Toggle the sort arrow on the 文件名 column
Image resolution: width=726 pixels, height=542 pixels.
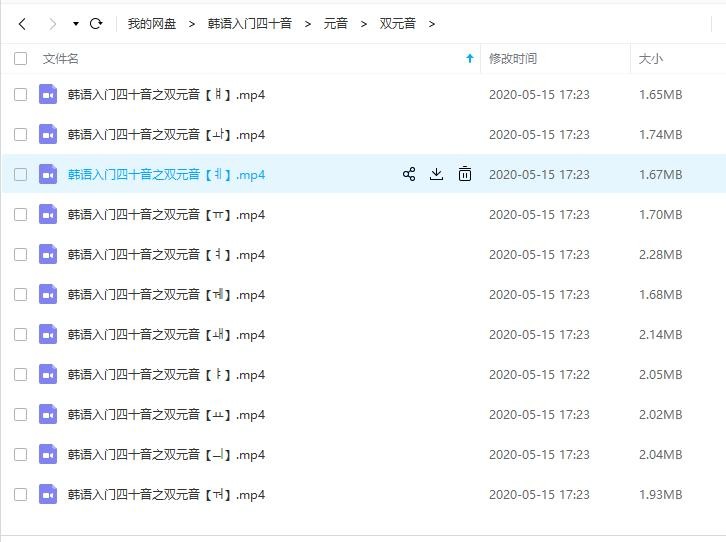click(x=470, y=59)
